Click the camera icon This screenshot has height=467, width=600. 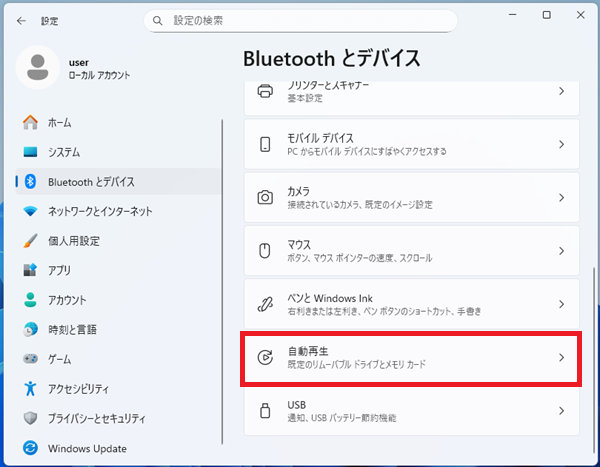[265, 198]
